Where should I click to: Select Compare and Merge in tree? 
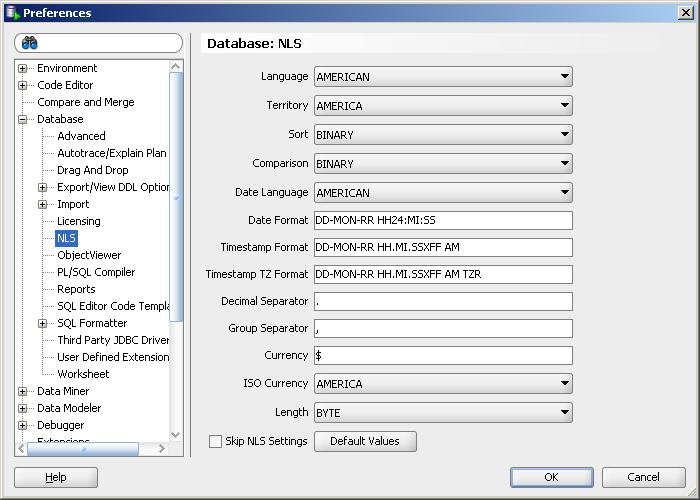pos(86,102)
